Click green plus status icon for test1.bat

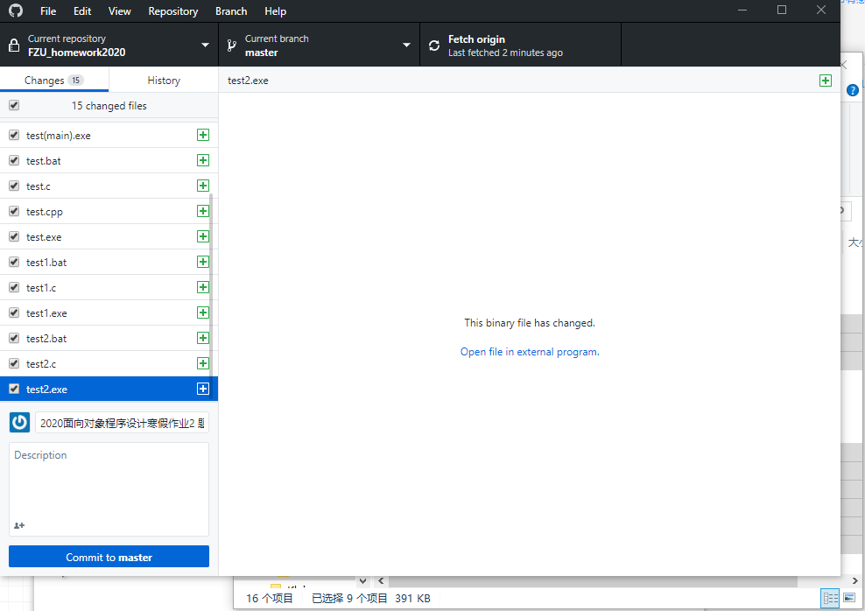203,262
